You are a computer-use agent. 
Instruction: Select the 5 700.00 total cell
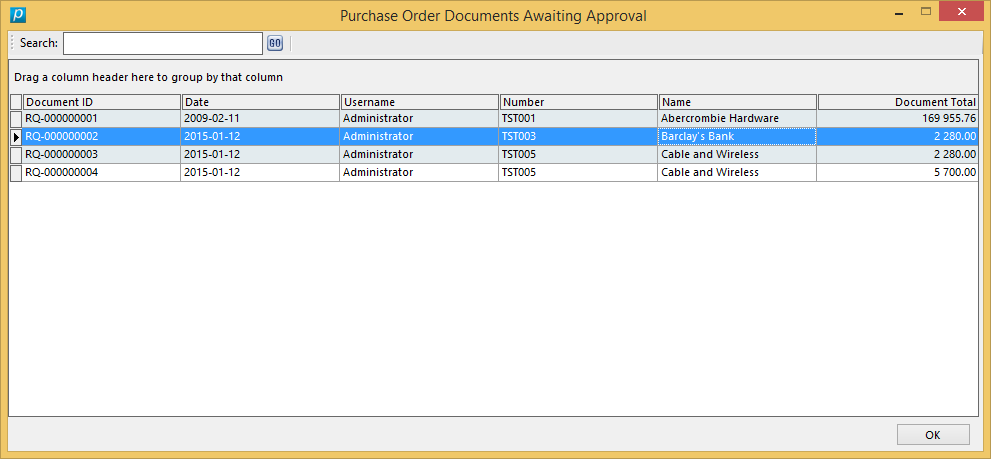[x=897, y=172]
